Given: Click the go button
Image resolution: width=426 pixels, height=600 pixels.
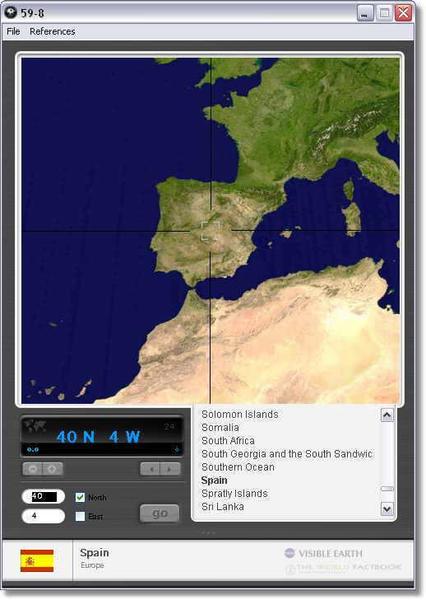Looking at the screenshot, I should pos(159,513).
